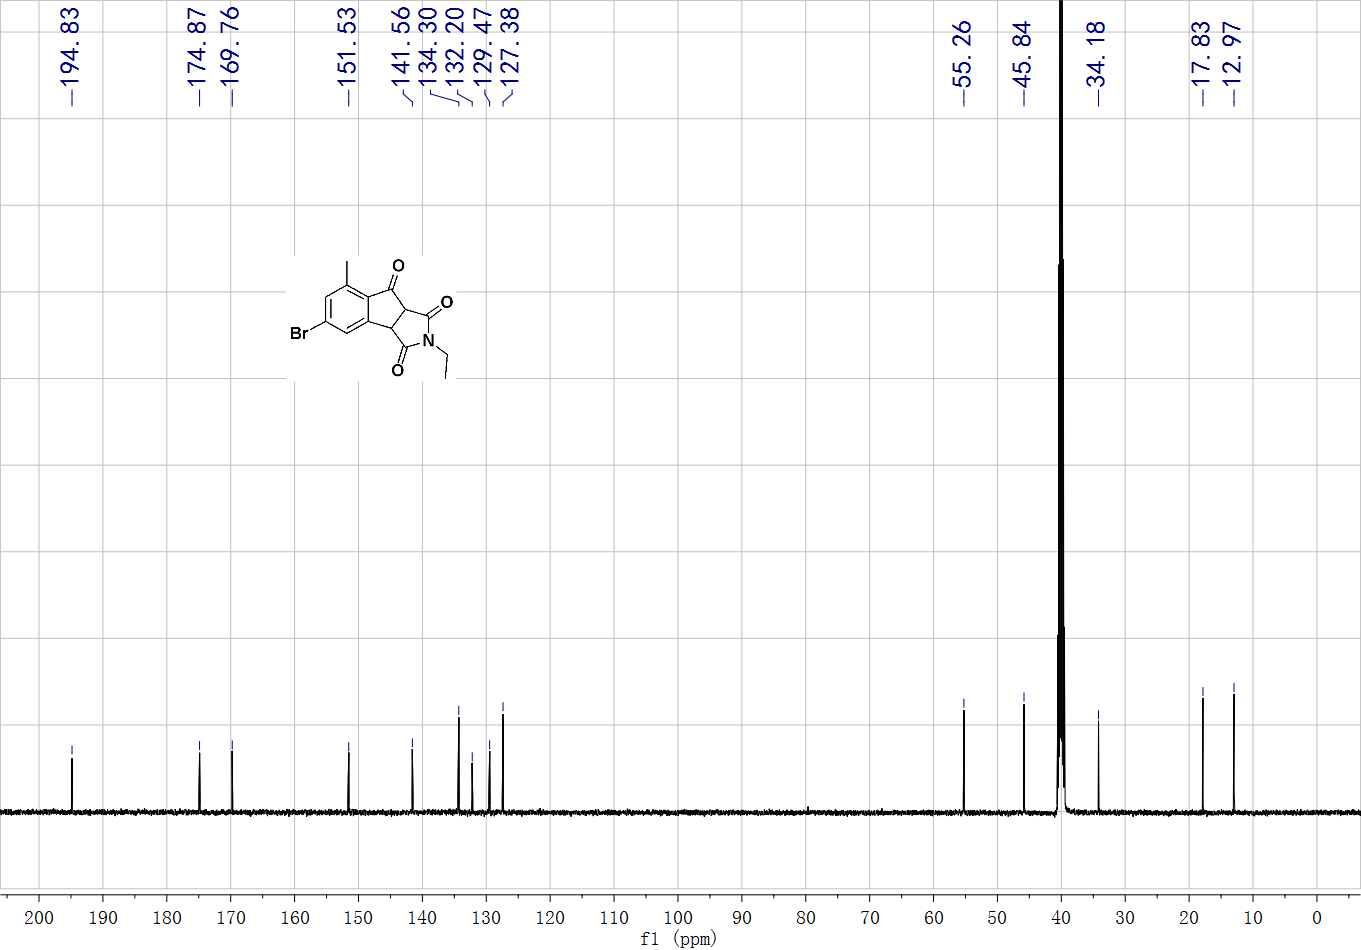This screenshot has height=950, width=1361.
Task: Click the Br atom in the structure
Action: tap(299, 333)
